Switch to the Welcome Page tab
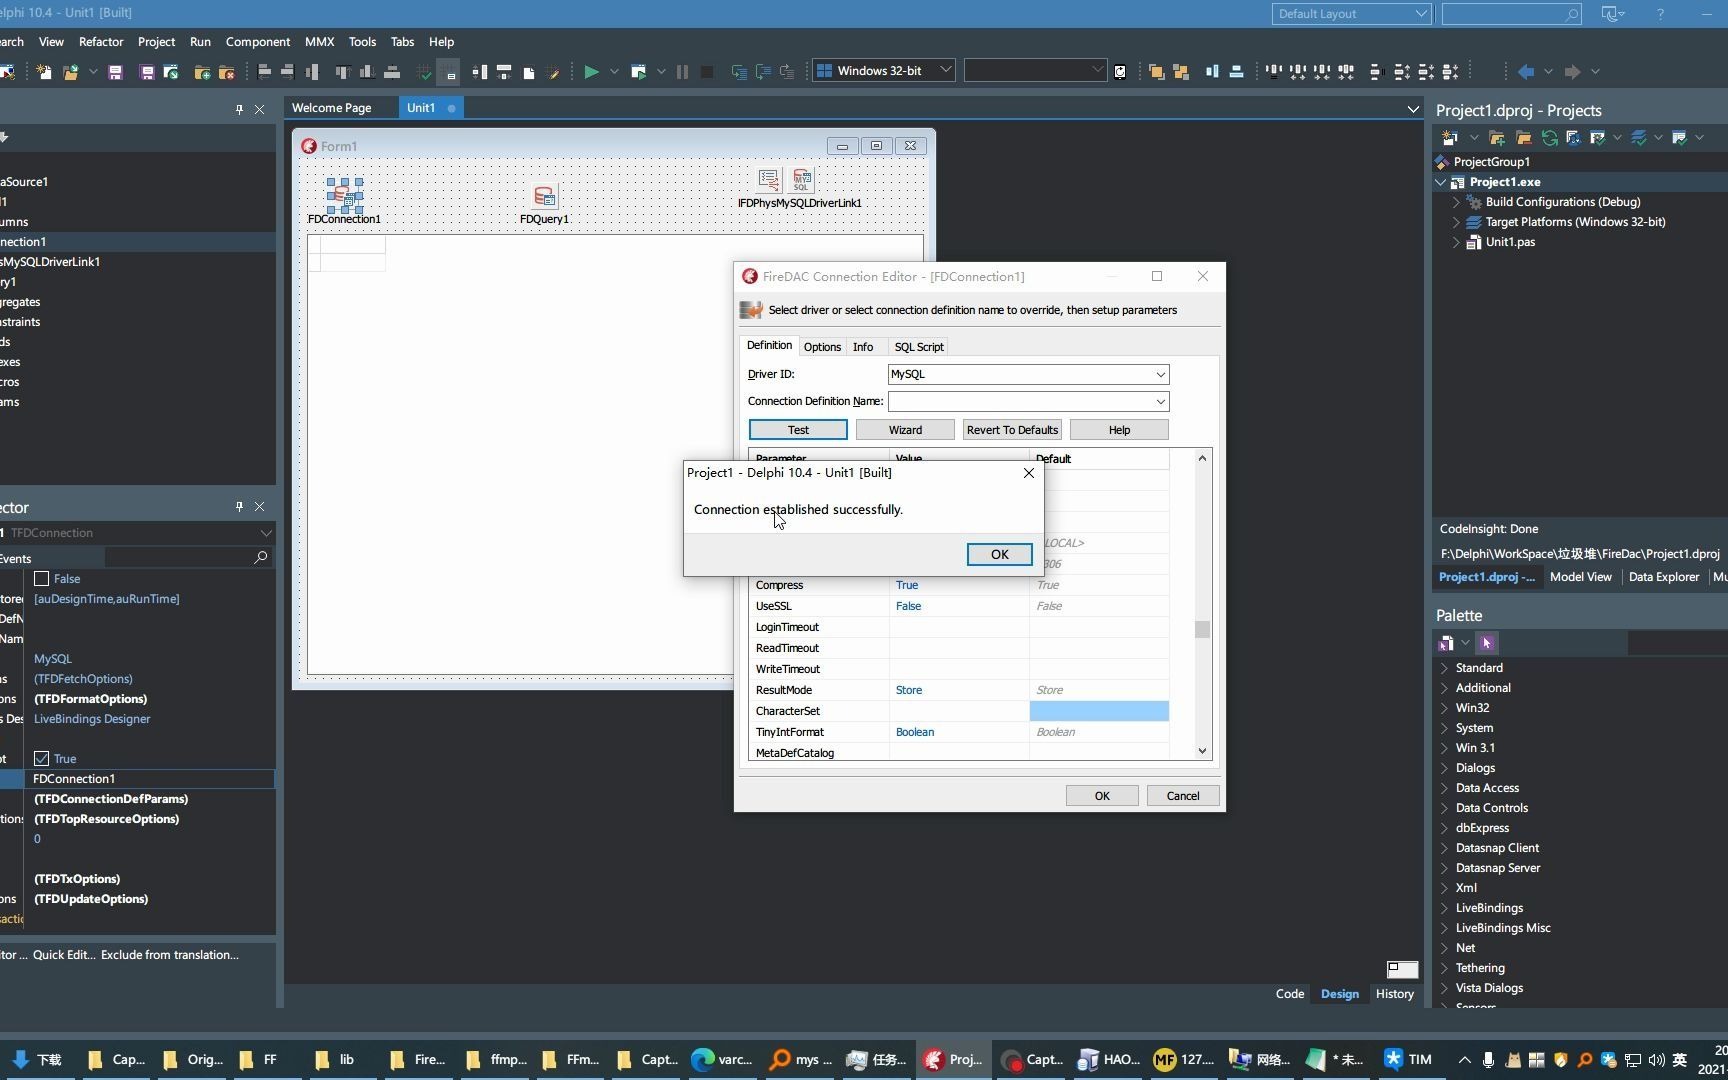1728x1080 pixels. click(x=331, y=108)
